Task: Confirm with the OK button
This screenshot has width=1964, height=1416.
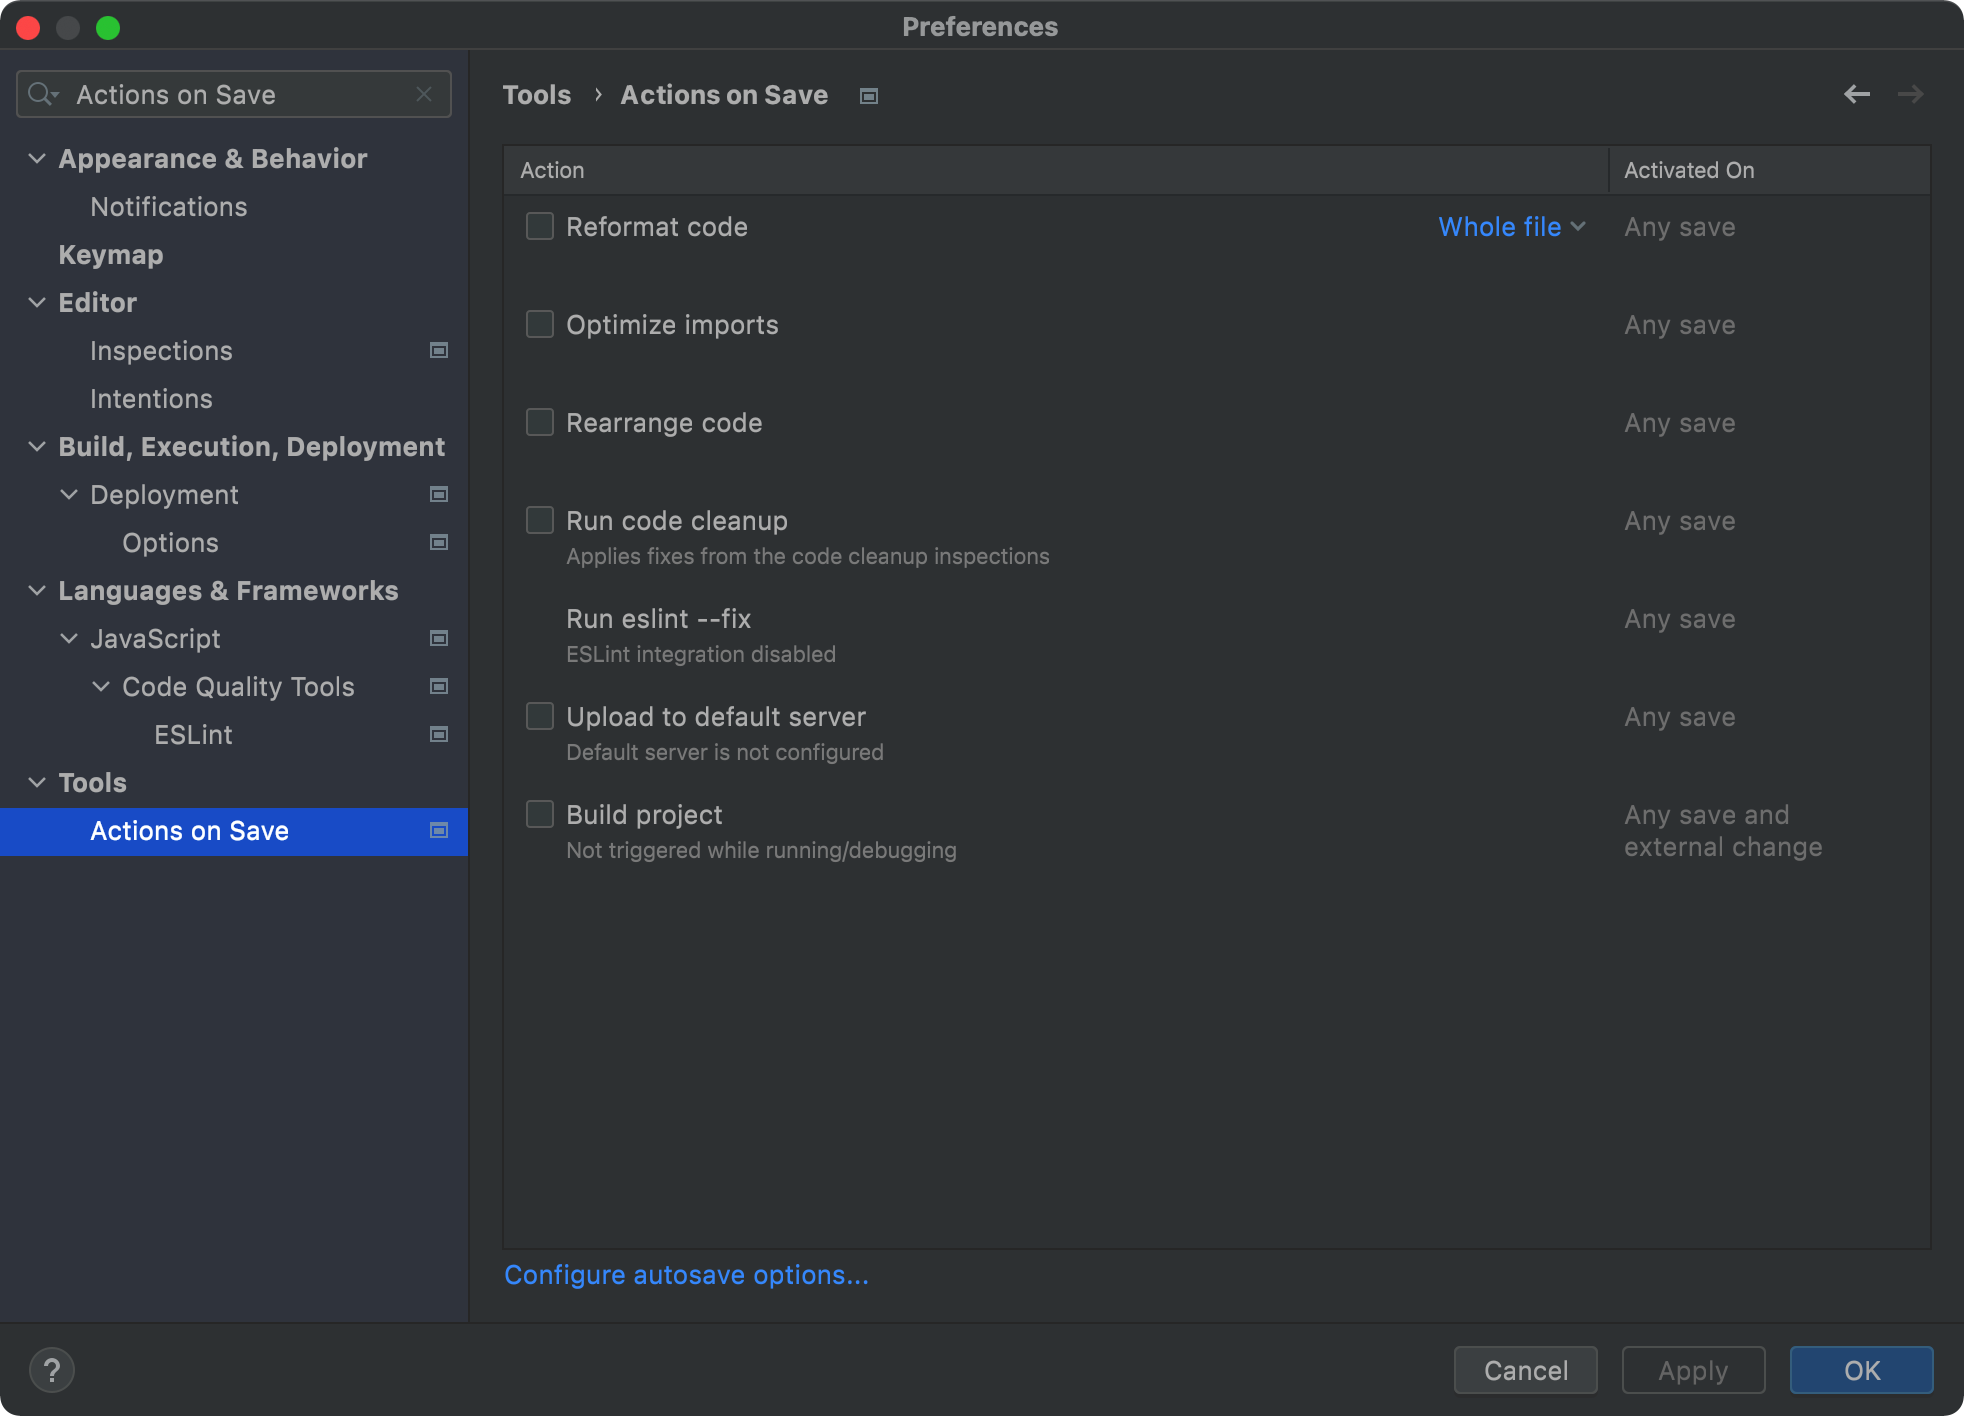Action: coord(1861,1370)
